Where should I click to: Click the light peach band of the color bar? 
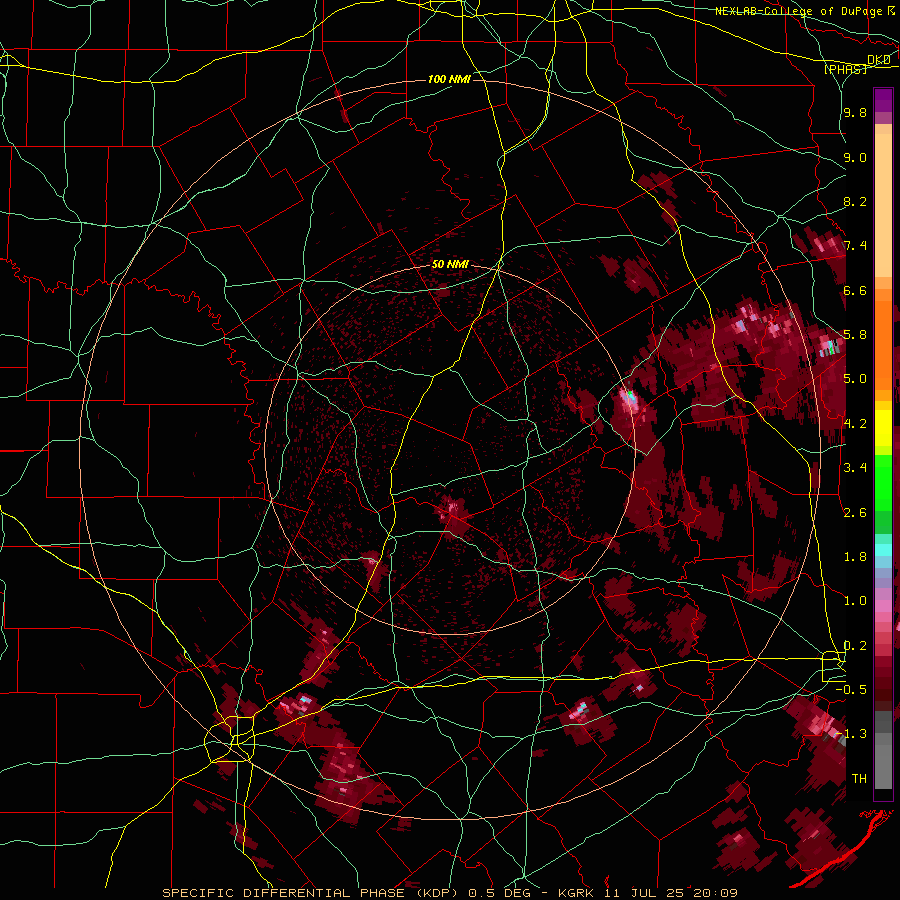coord(883,207)
